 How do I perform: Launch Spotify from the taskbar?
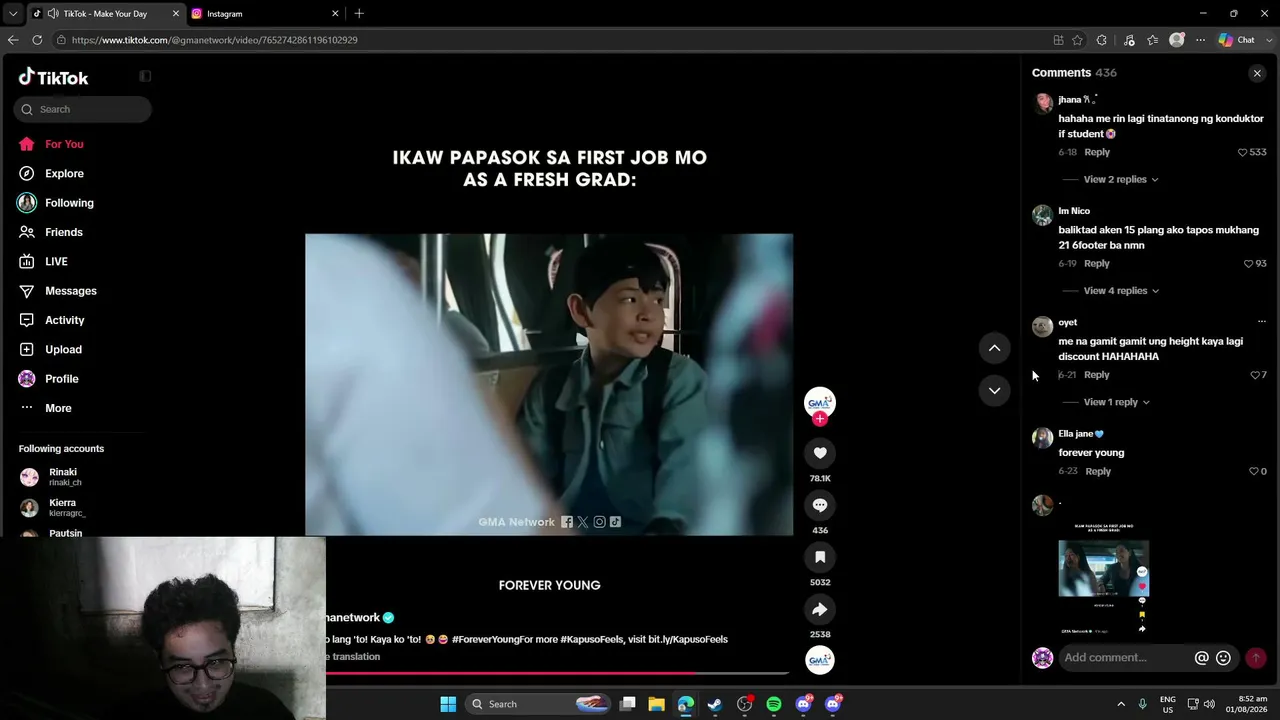[774, 704]
